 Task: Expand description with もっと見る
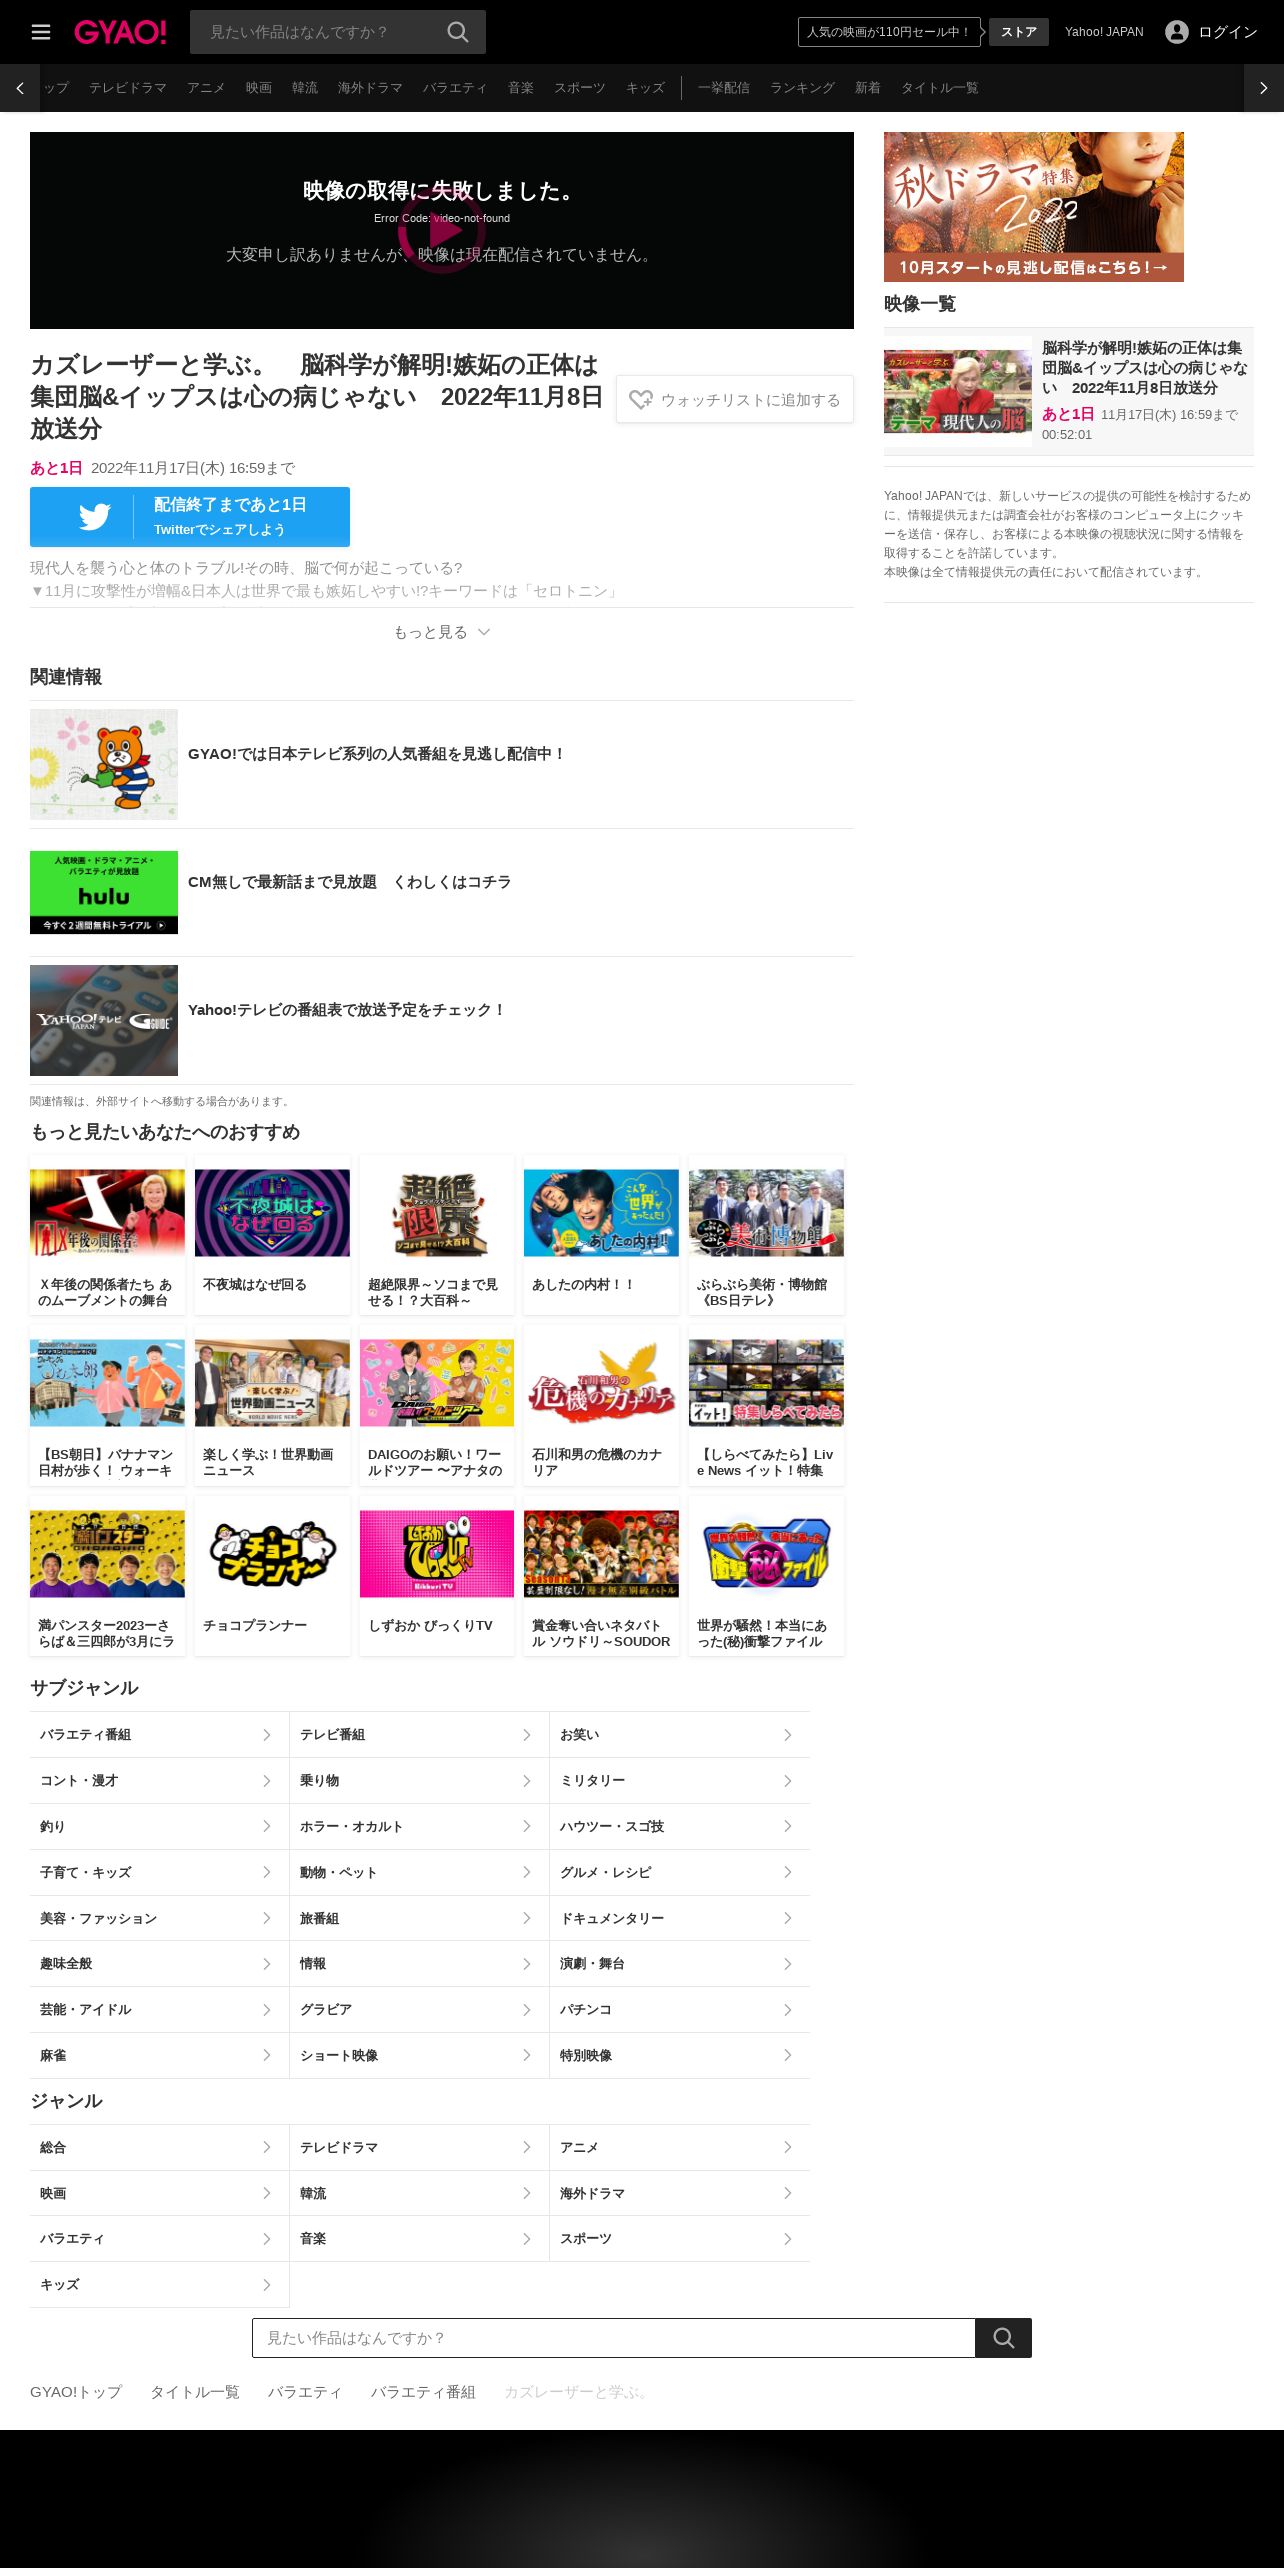(x=442, y=632)
